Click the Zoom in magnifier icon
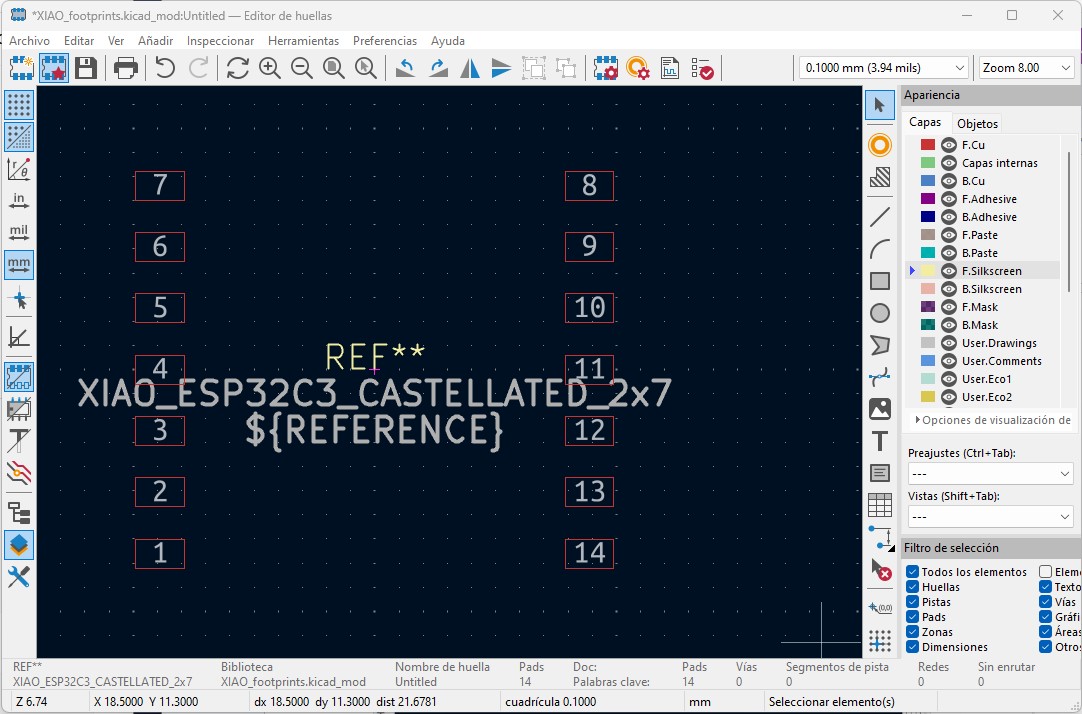This screenshot has width=1082, height=714. tap(270, 68)
